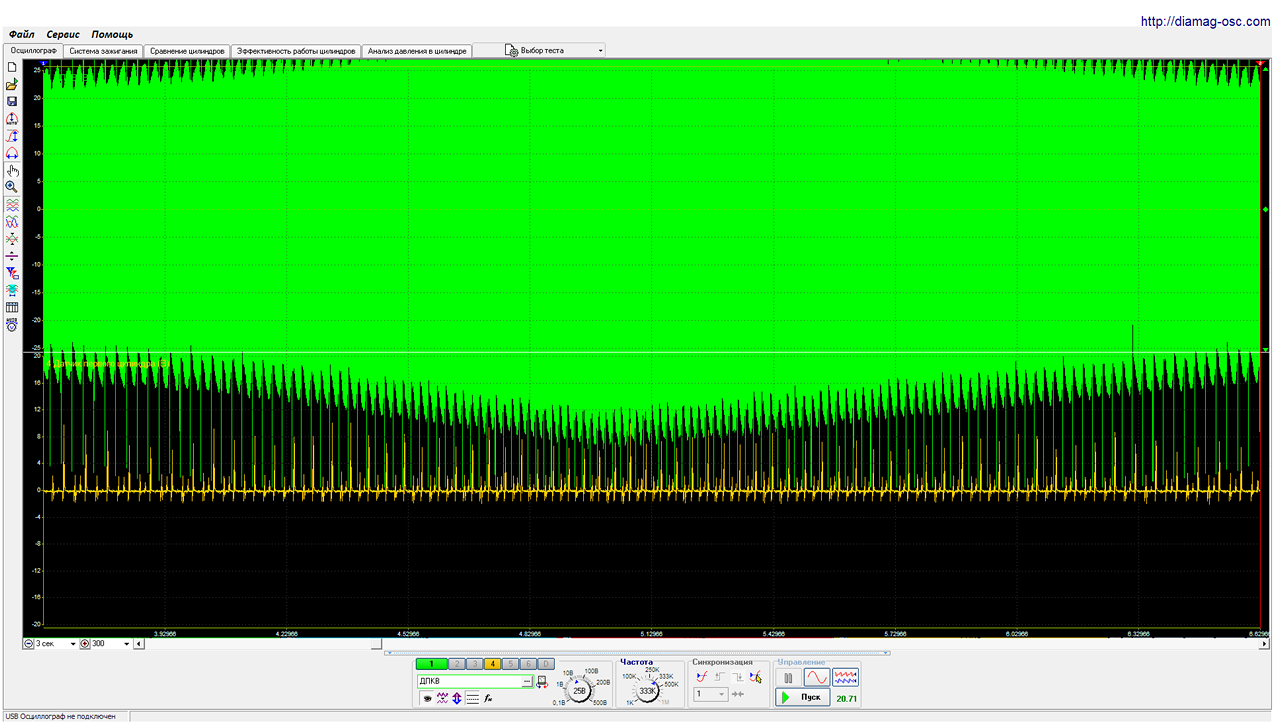1280x725 pixels.
Task: Select channel 6 button
Action: point(529,664)
